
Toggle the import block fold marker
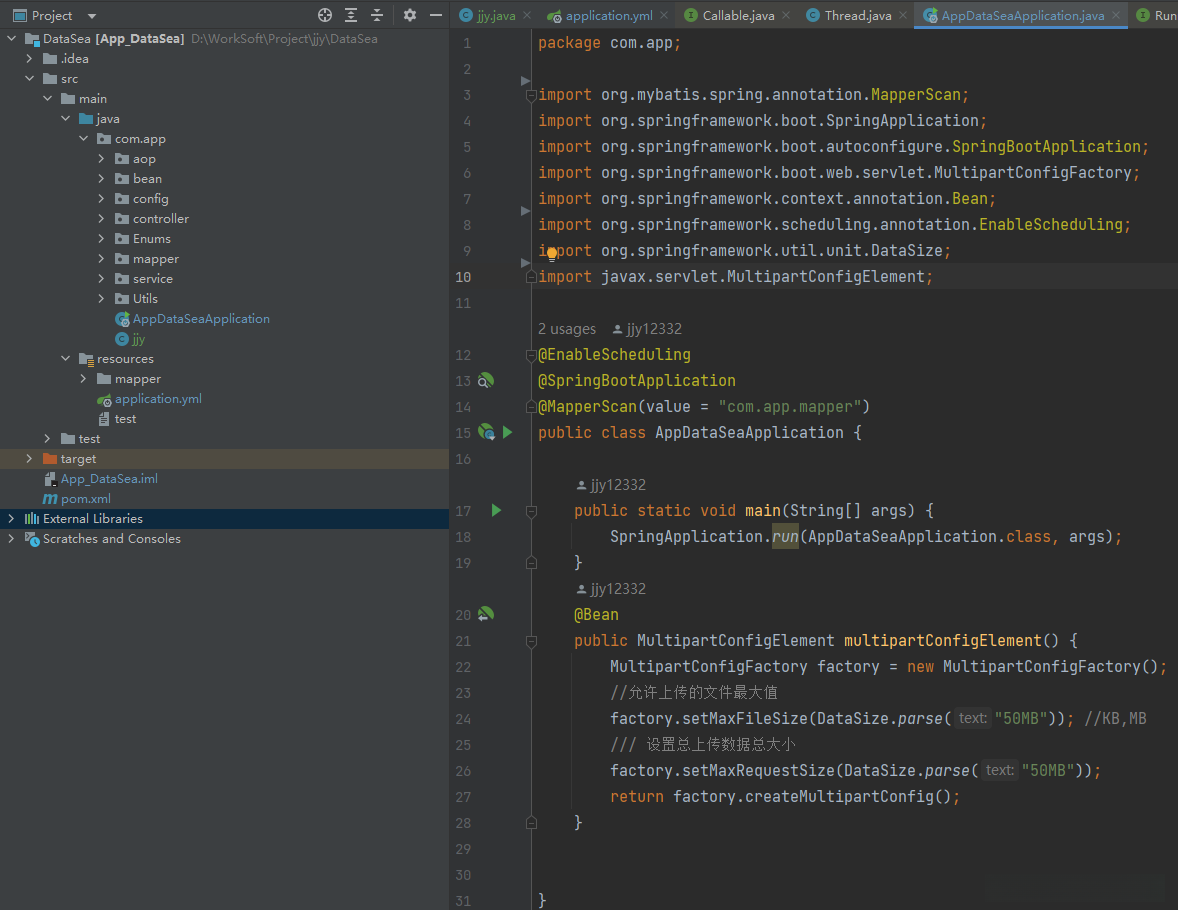click(531, 95)
